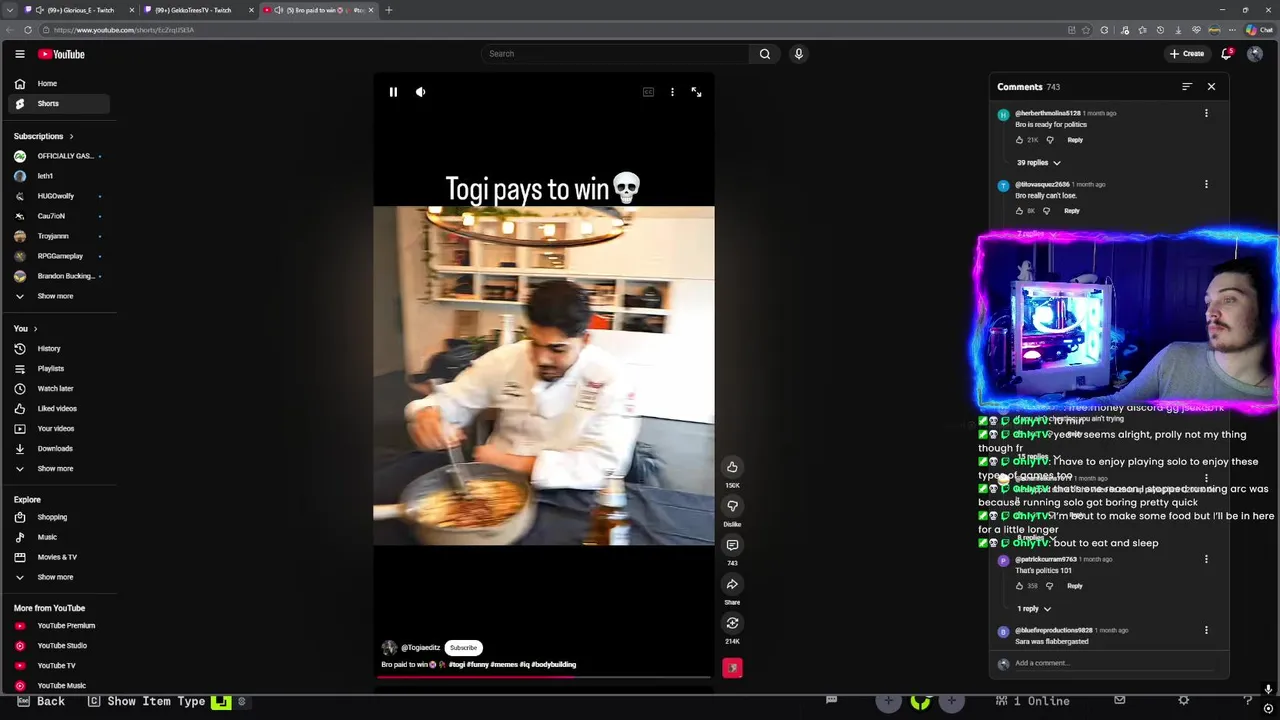Start voice search with the microphone
This screenshot has width=1280, height=720.
tap(798, 54)
